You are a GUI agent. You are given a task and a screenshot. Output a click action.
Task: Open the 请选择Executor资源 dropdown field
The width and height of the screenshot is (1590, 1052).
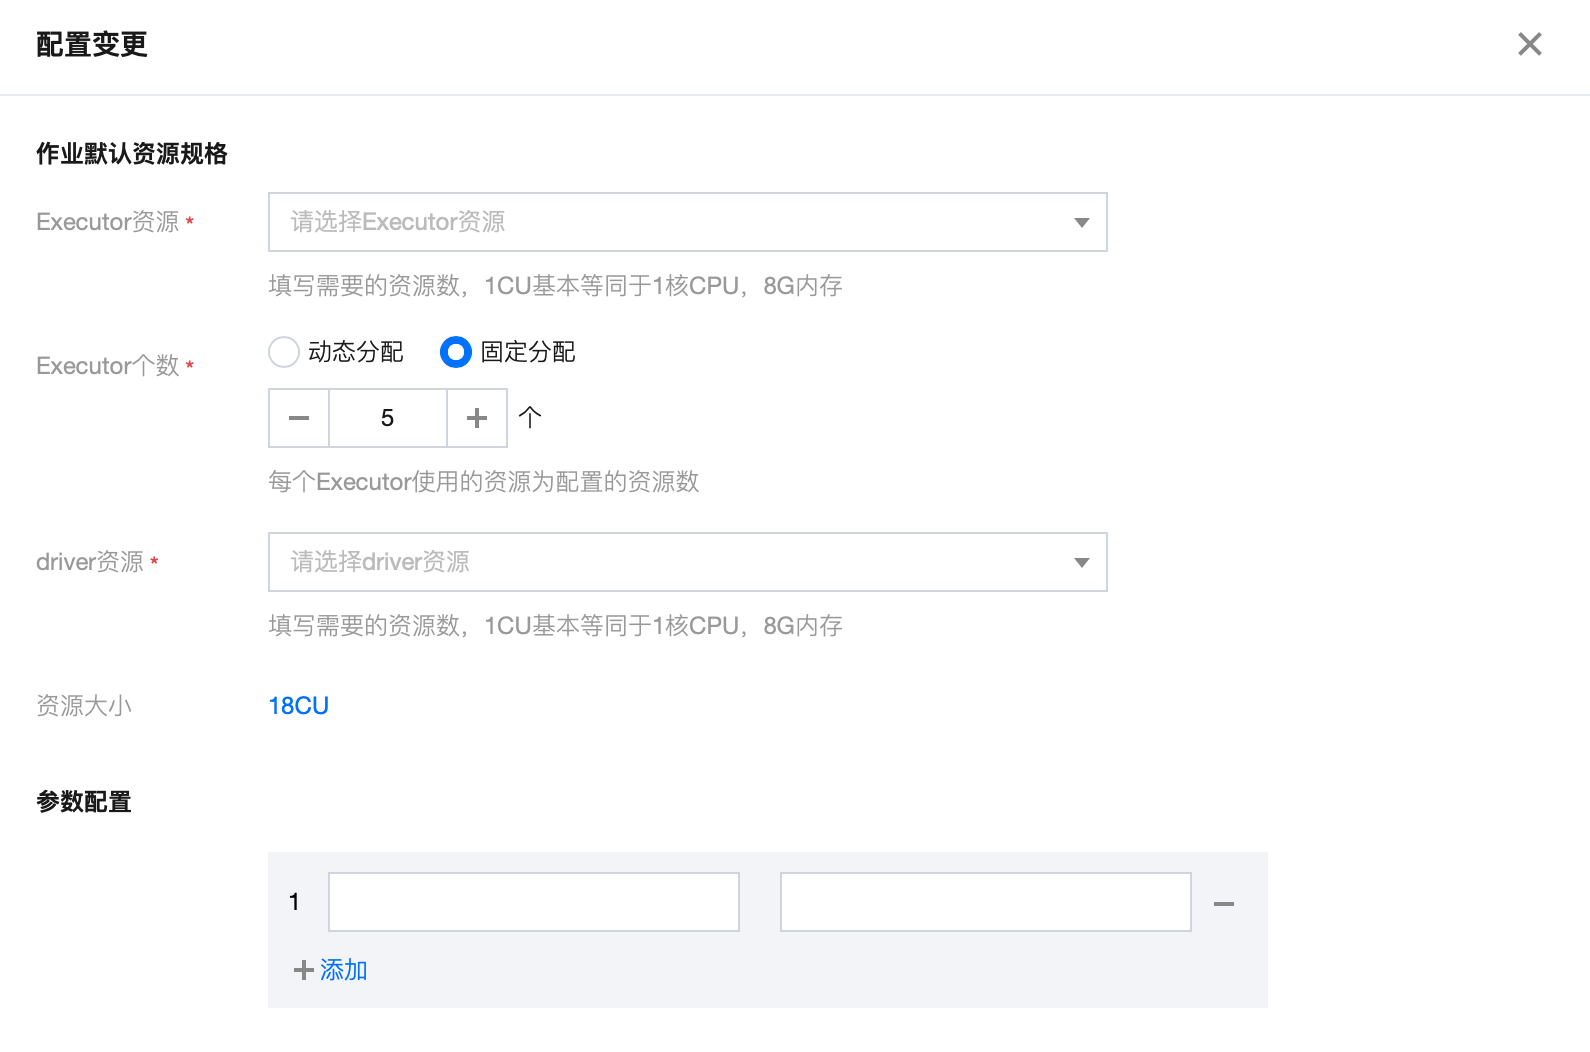[x=670, y=222]
